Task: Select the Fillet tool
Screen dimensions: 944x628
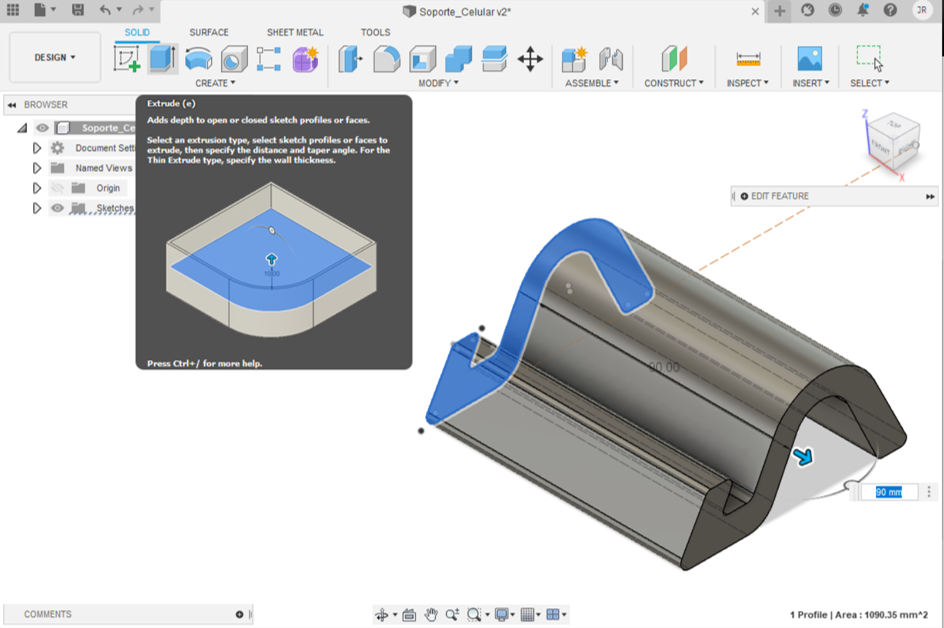Action: pos(387,59)
